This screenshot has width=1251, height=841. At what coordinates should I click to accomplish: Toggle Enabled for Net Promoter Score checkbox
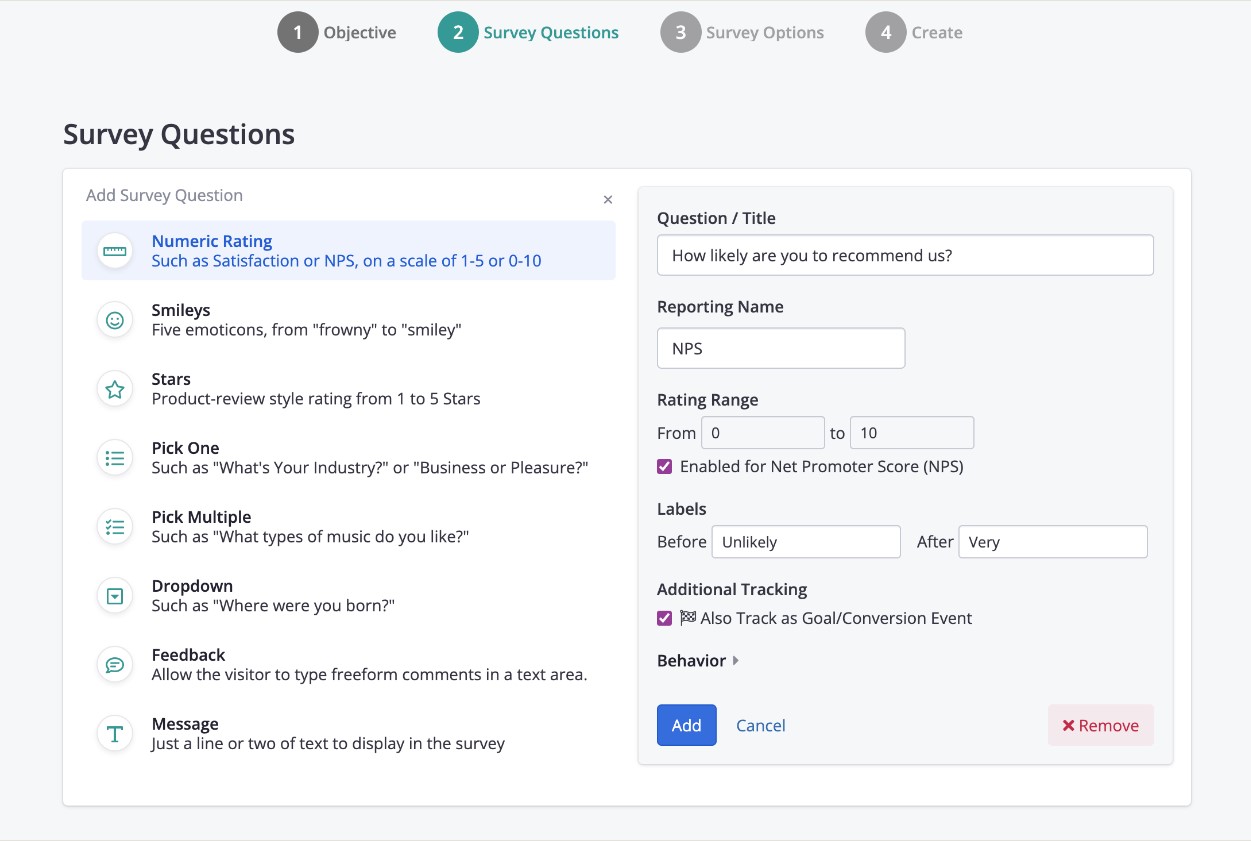click(664, 466)
